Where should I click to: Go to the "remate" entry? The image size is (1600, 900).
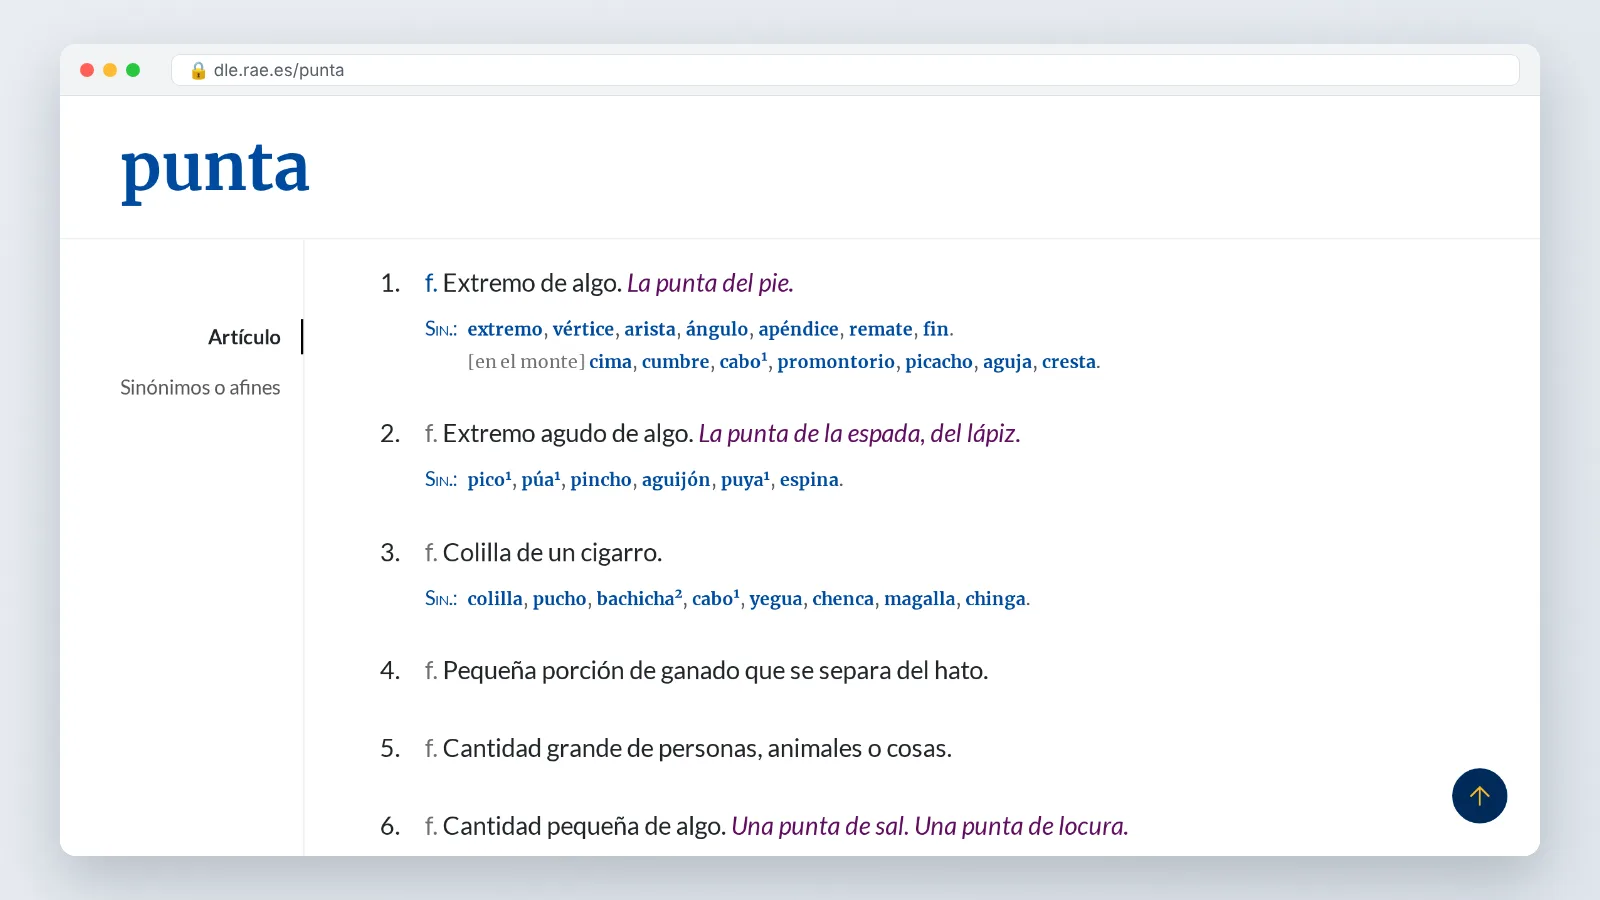(881, 329)
